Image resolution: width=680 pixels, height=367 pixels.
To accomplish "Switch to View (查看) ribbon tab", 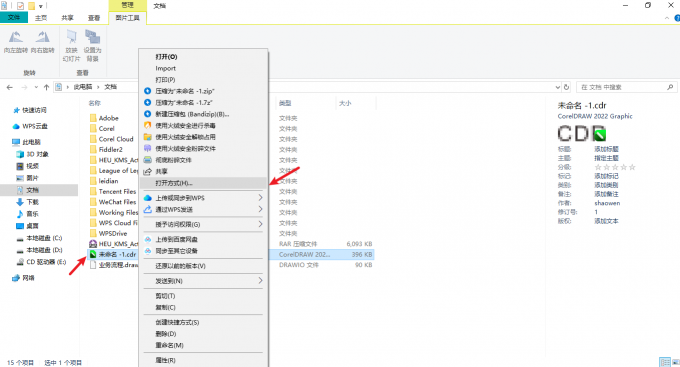I will point(94,18).
